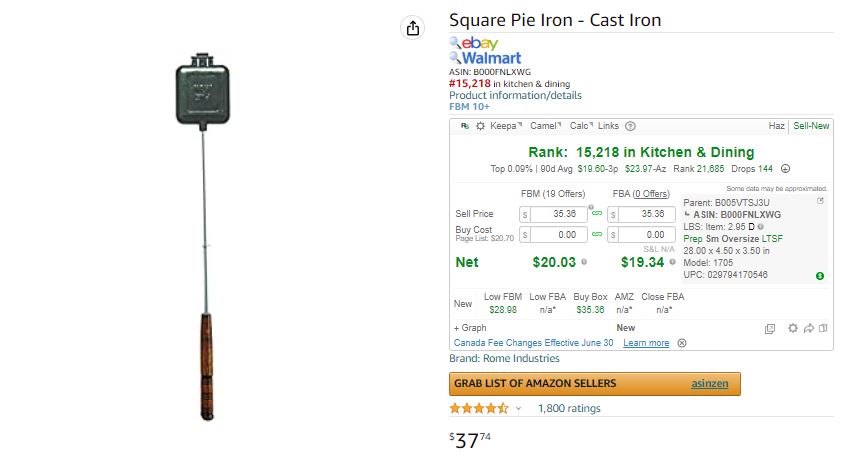Click the share icon above product image

click(x=412, y=28)
